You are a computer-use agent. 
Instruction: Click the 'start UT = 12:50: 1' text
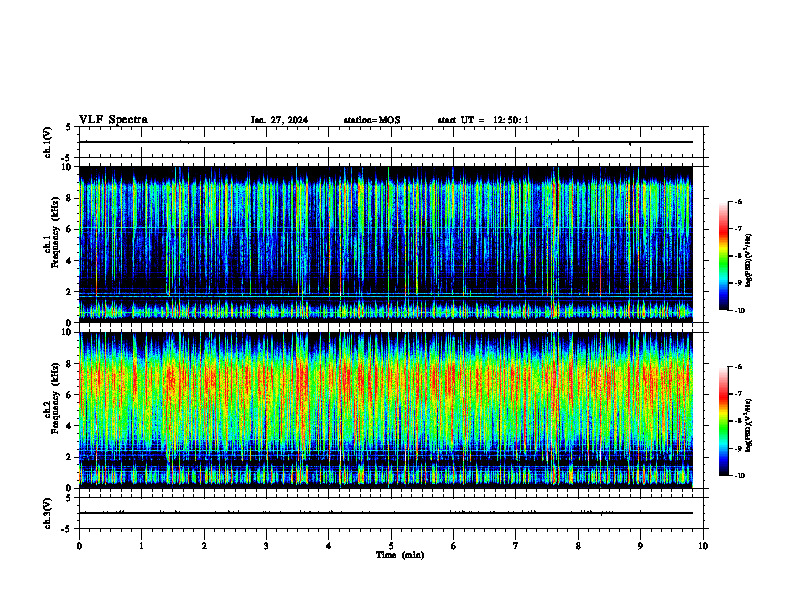coord(483,120)
